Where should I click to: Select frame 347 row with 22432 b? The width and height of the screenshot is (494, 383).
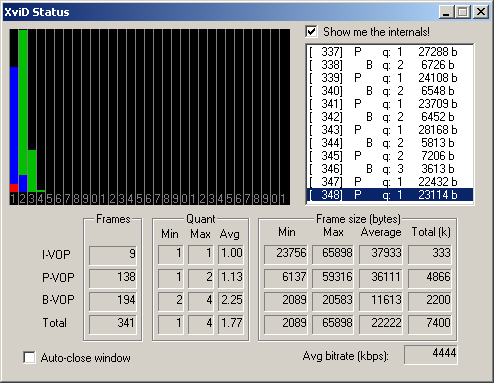click(x=389, y=182)
